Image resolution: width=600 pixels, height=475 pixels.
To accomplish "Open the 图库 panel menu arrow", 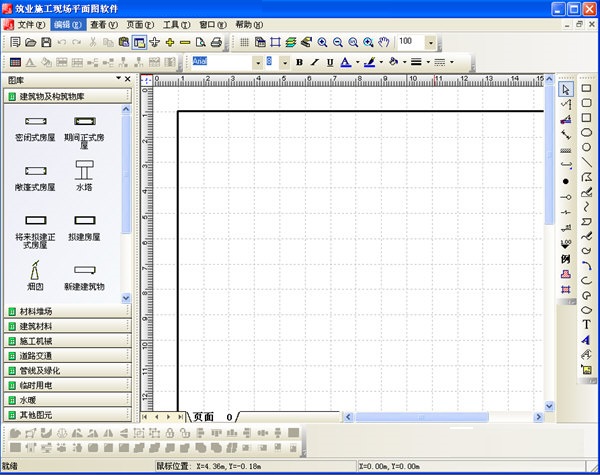I will click(119, 78).
